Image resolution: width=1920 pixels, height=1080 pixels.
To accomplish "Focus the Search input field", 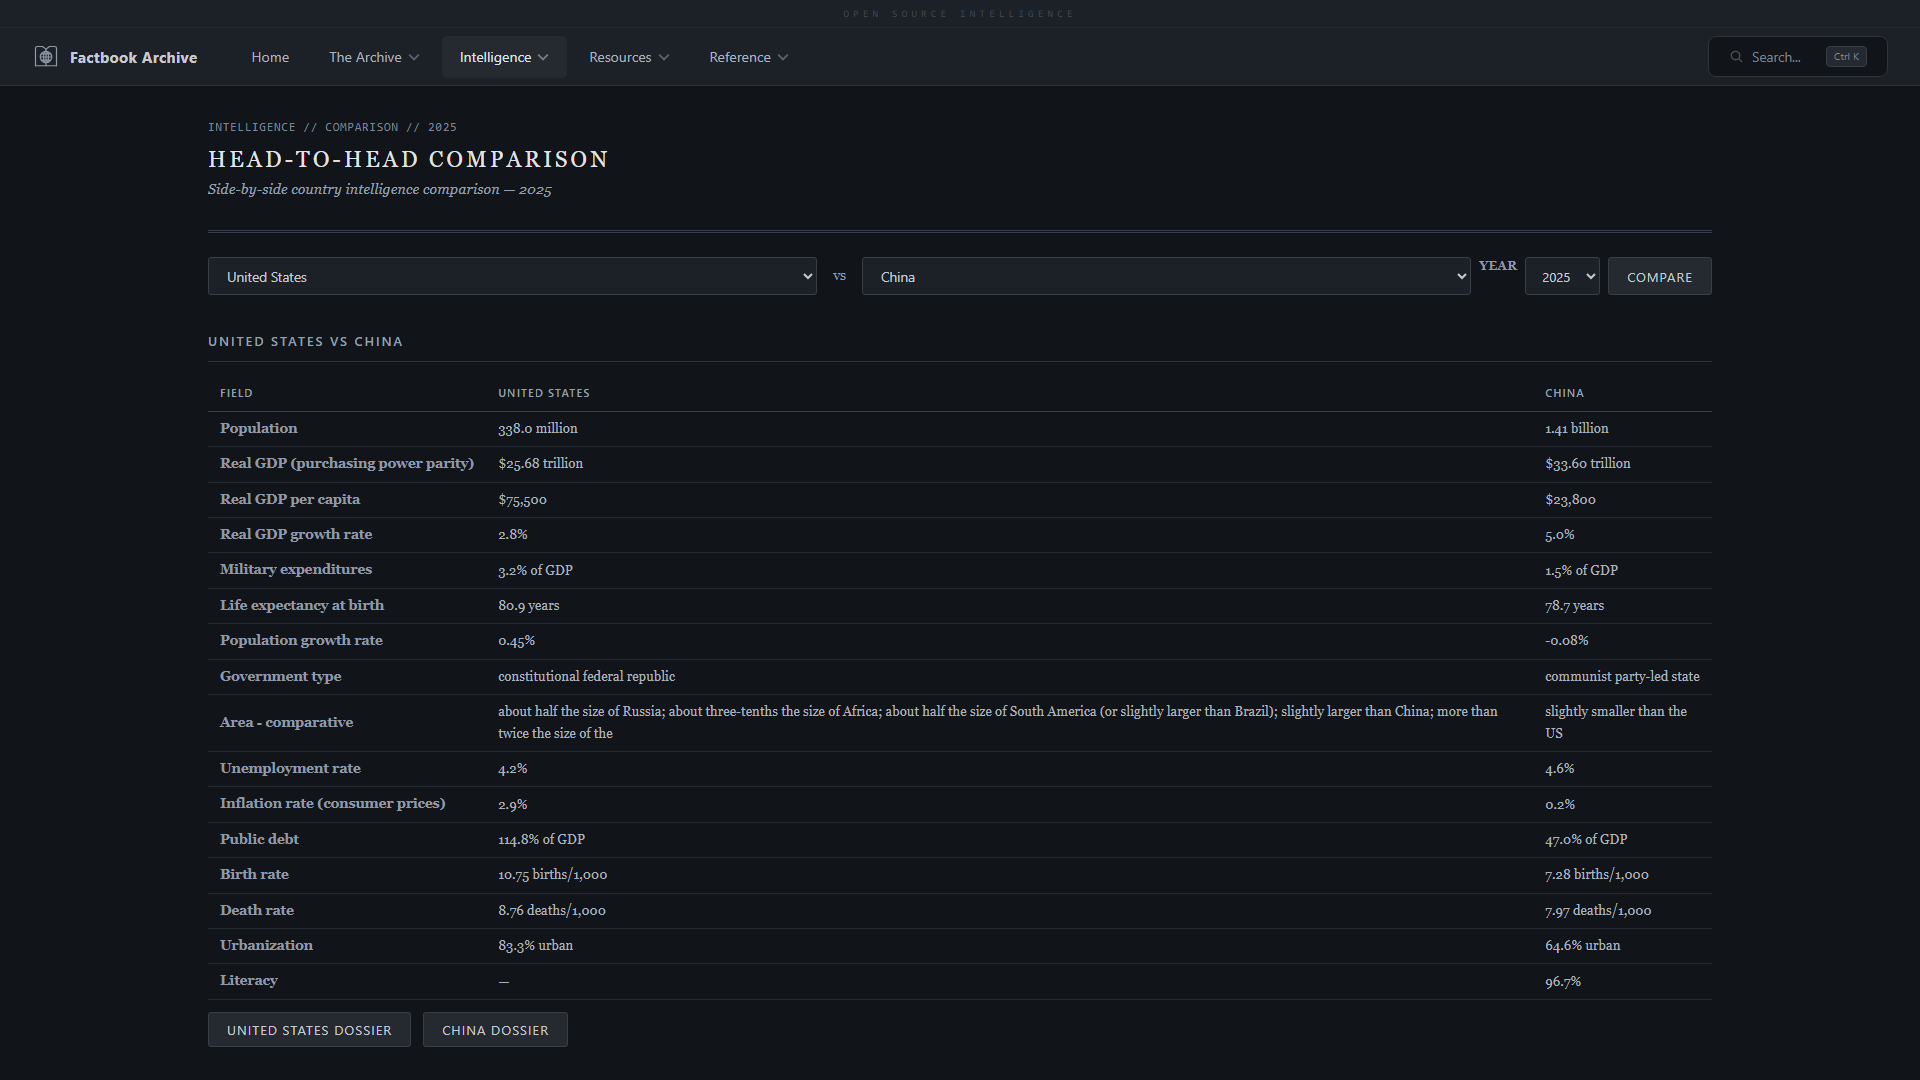I will point(1782,57).
